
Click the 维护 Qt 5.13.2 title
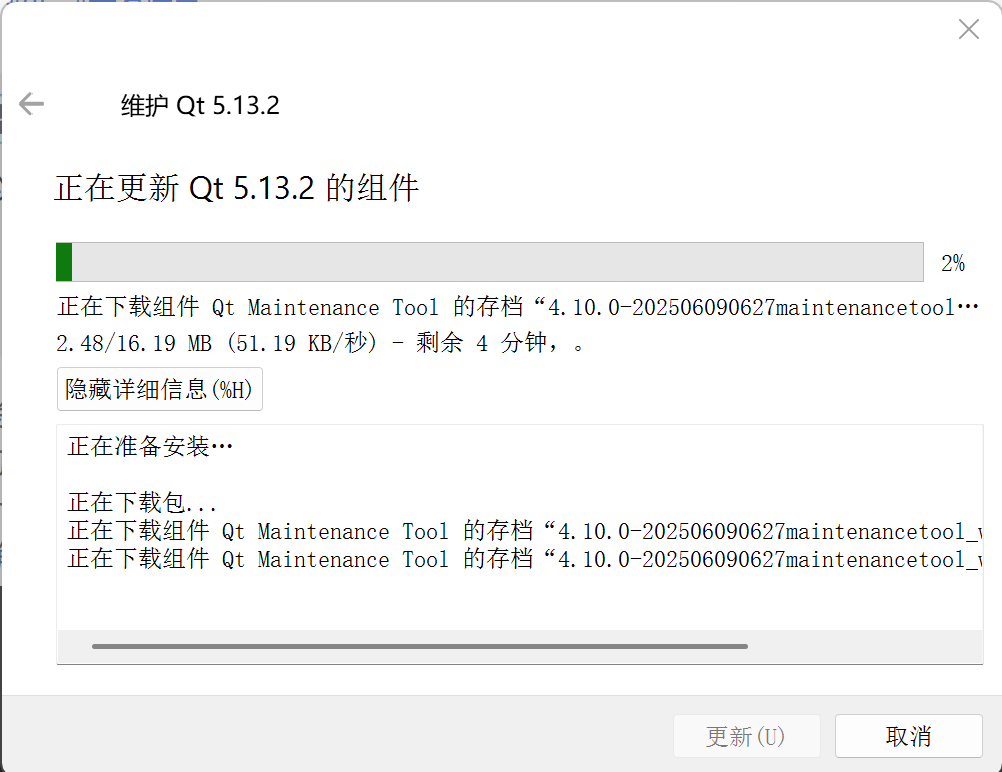(x=200, y=104)
